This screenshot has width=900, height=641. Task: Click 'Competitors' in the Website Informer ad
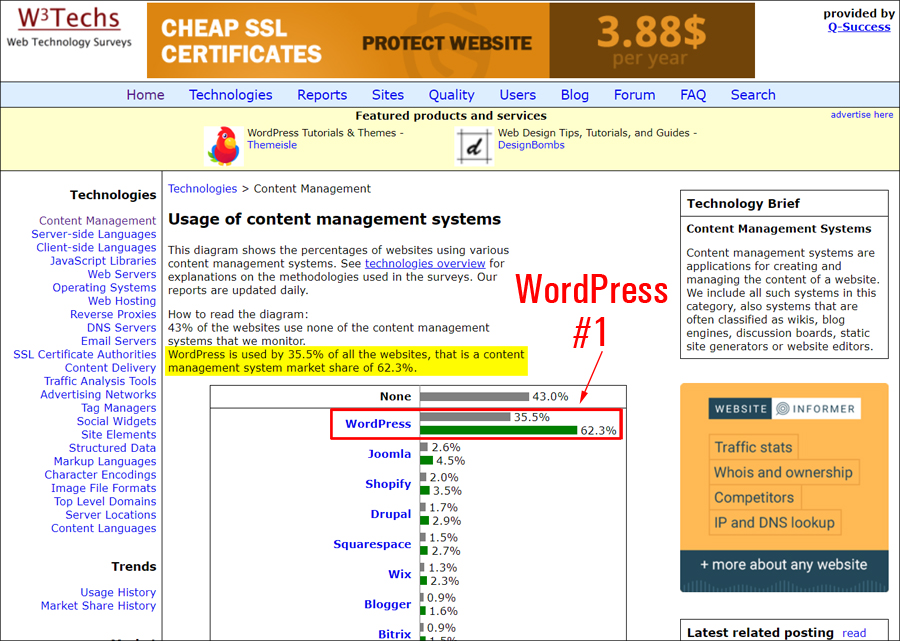click(x=754, y=498)
